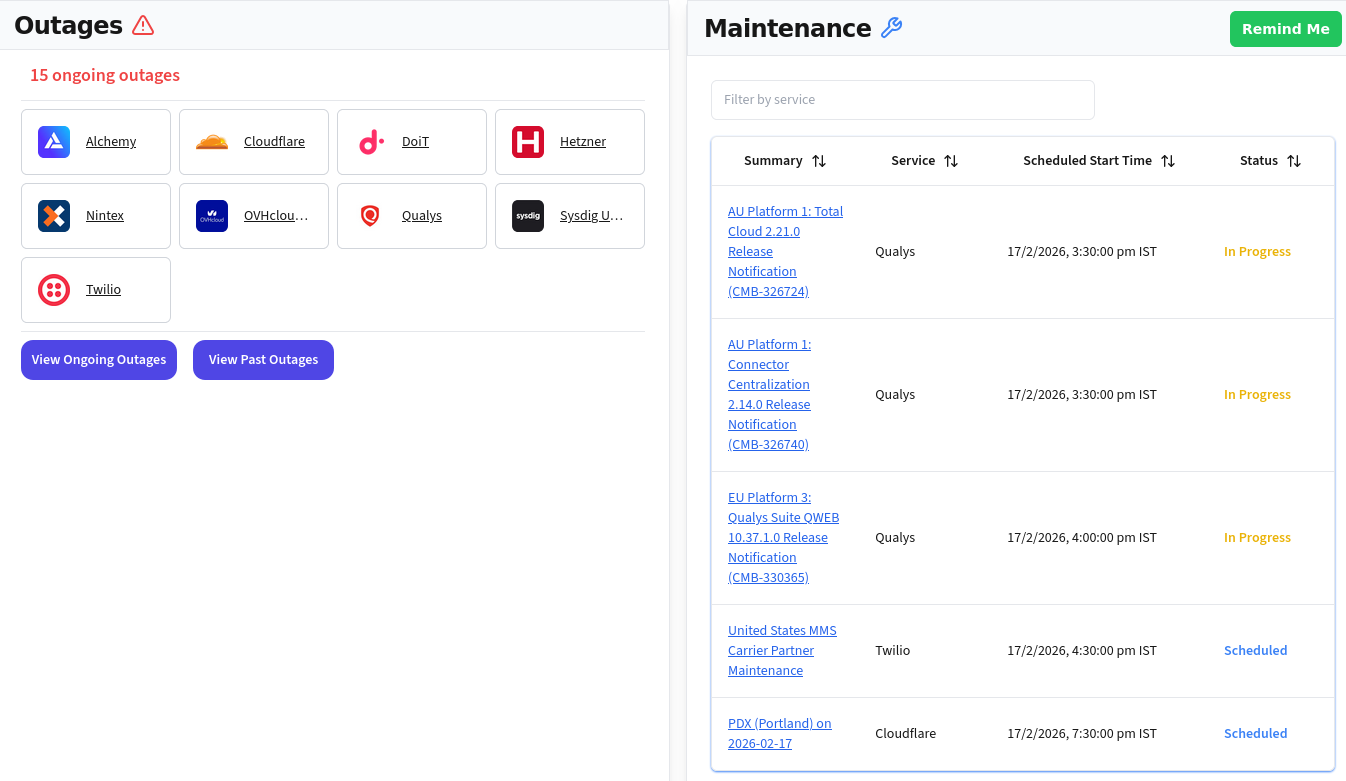Click the Cloudflare cloud logo icon
Image resolution: width=1346 pixels, height=781 pixels.
tap(212, 142)
